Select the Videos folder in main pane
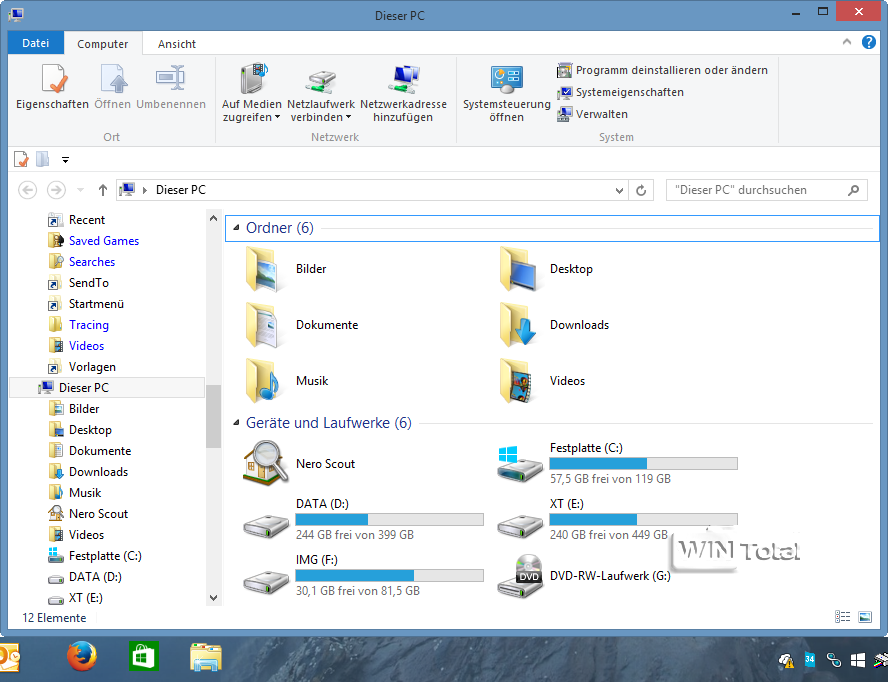888x682 pixels. 541,381
